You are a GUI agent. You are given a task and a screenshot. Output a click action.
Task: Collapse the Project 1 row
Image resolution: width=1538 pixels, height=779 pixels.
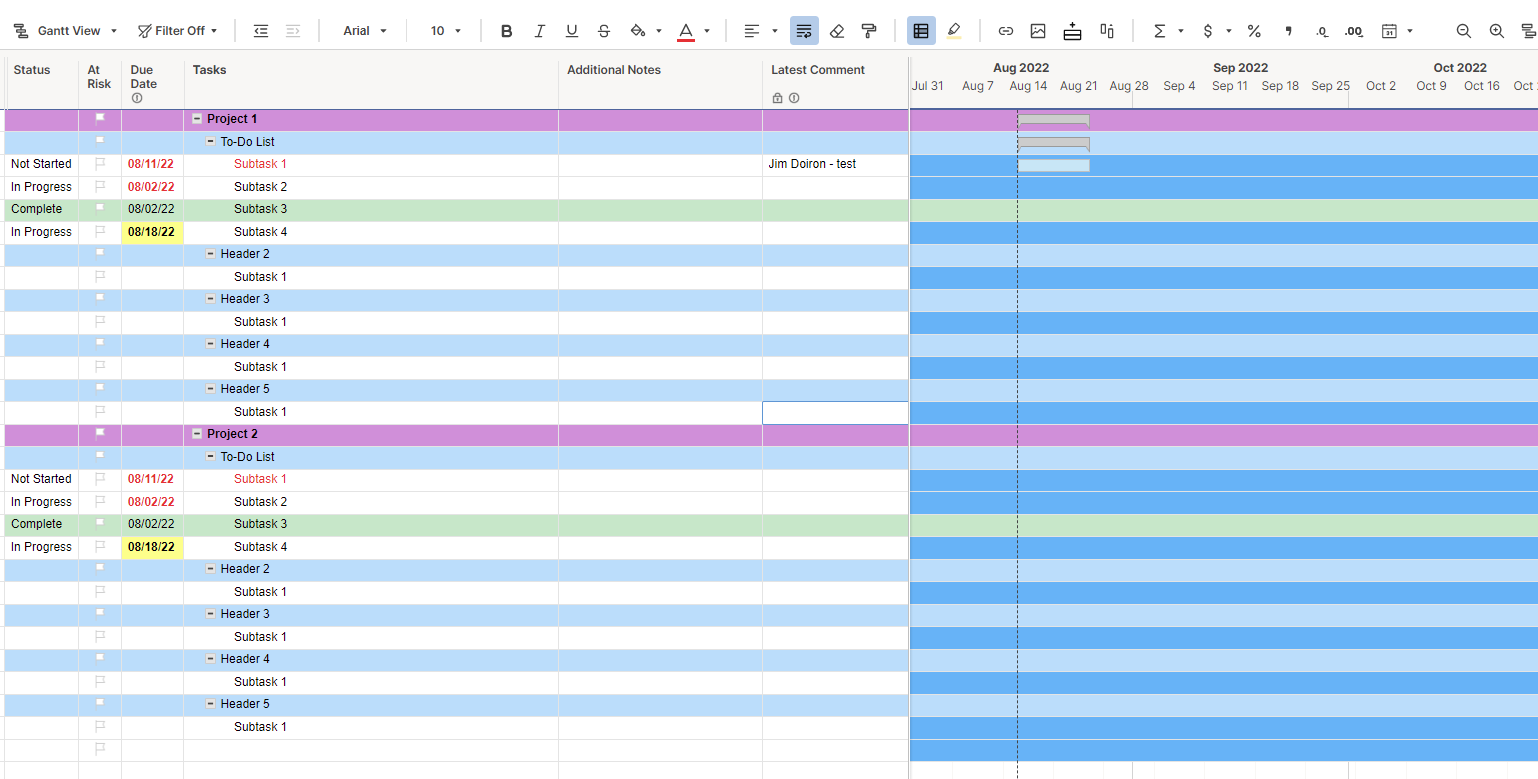point(197,119)
